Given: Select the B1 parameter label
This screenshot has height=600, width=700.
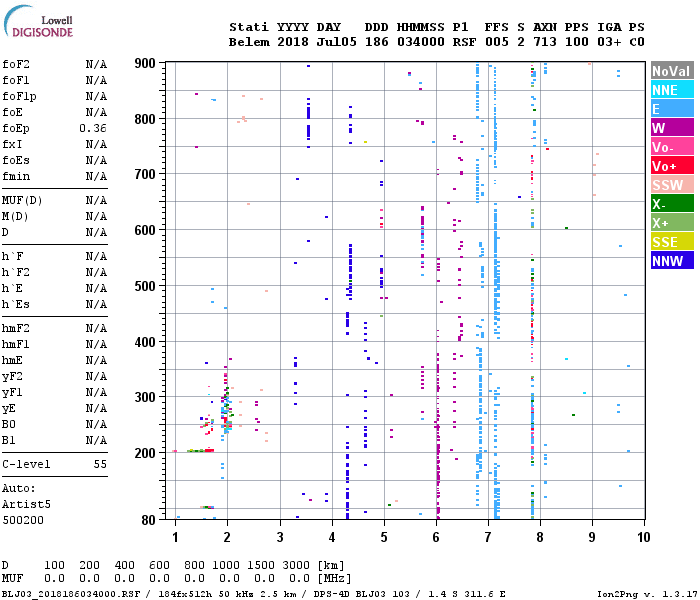Looking at the screenshot, I should pos(9,440).
